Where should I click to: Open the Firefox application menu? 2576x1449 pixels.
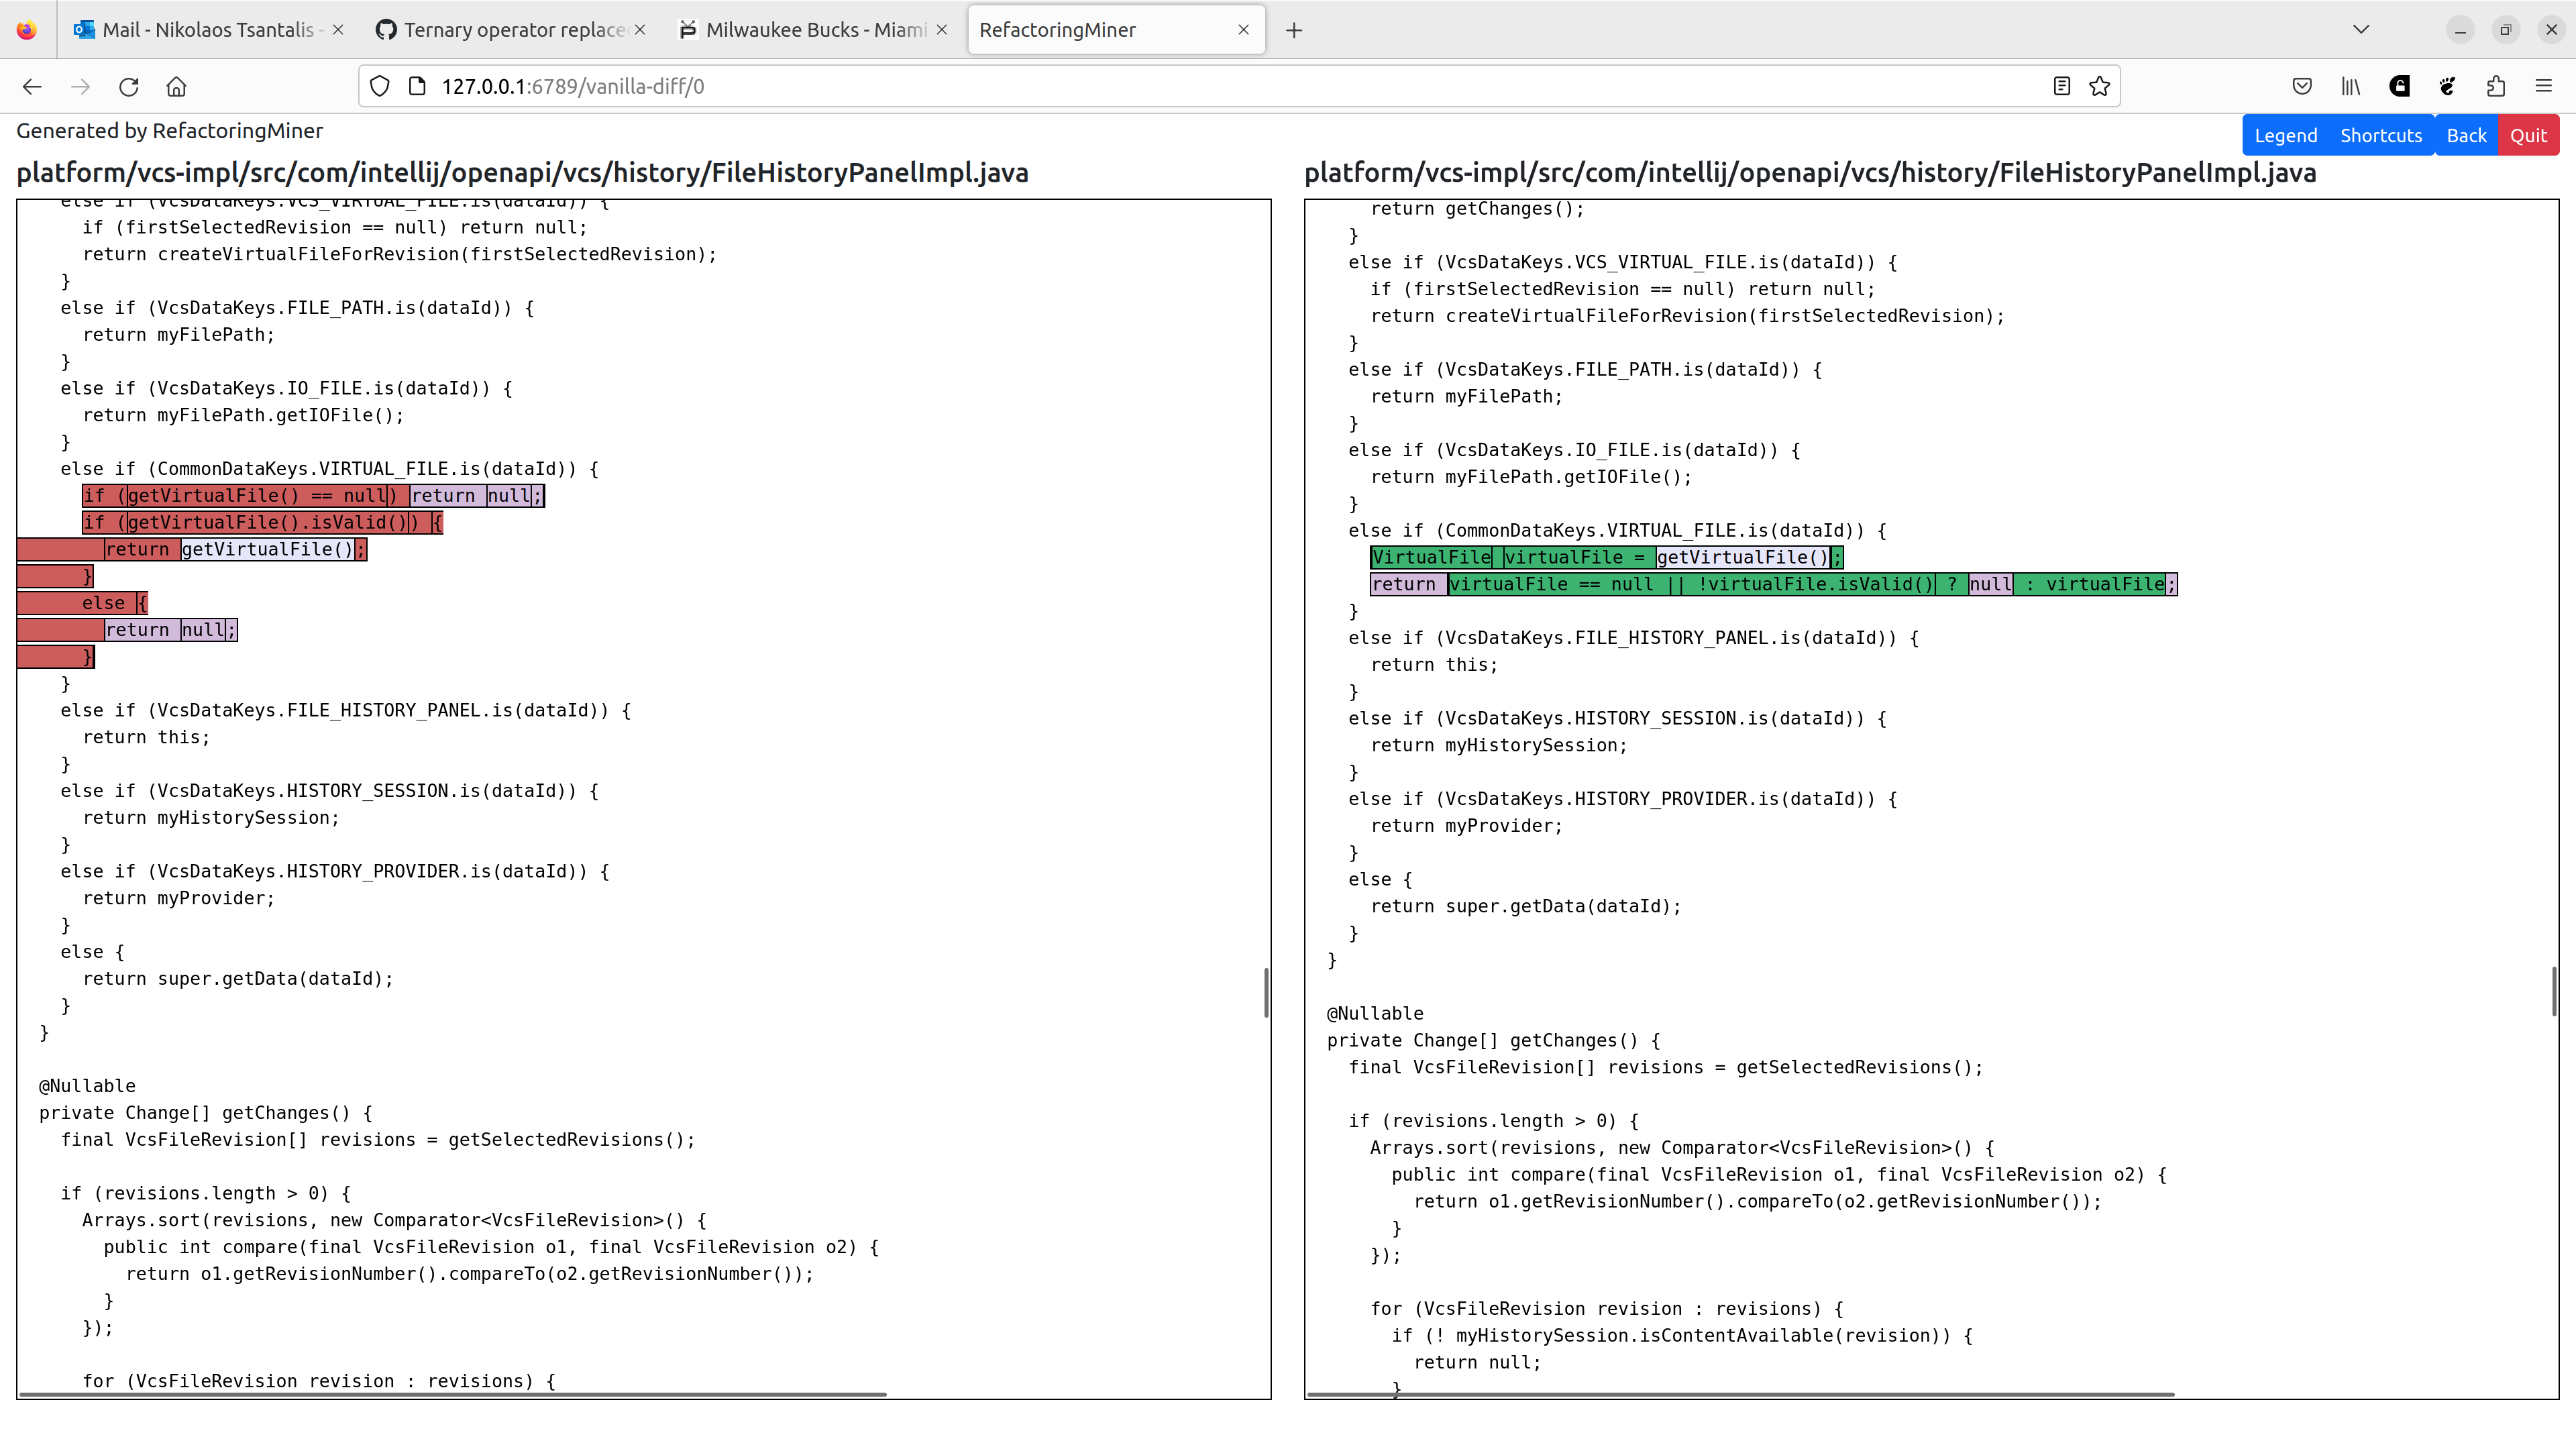coord(2544,86)
